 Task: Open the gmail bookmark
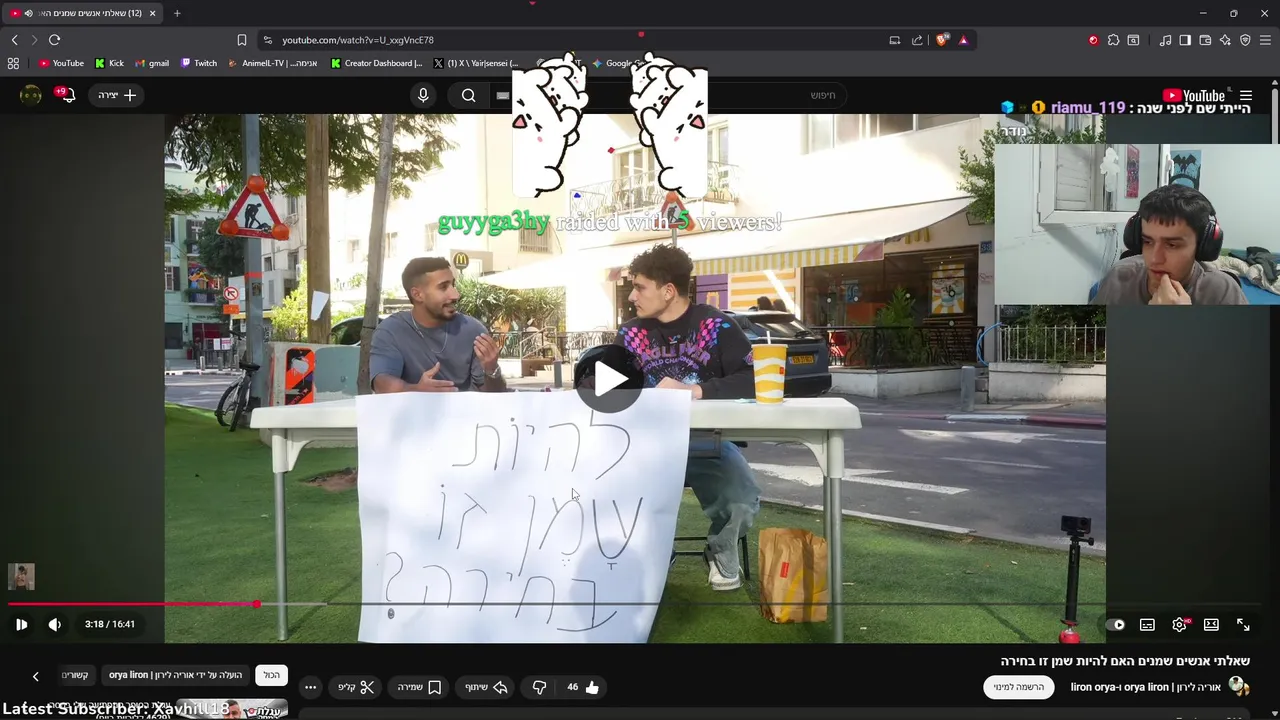click(152, 63)
